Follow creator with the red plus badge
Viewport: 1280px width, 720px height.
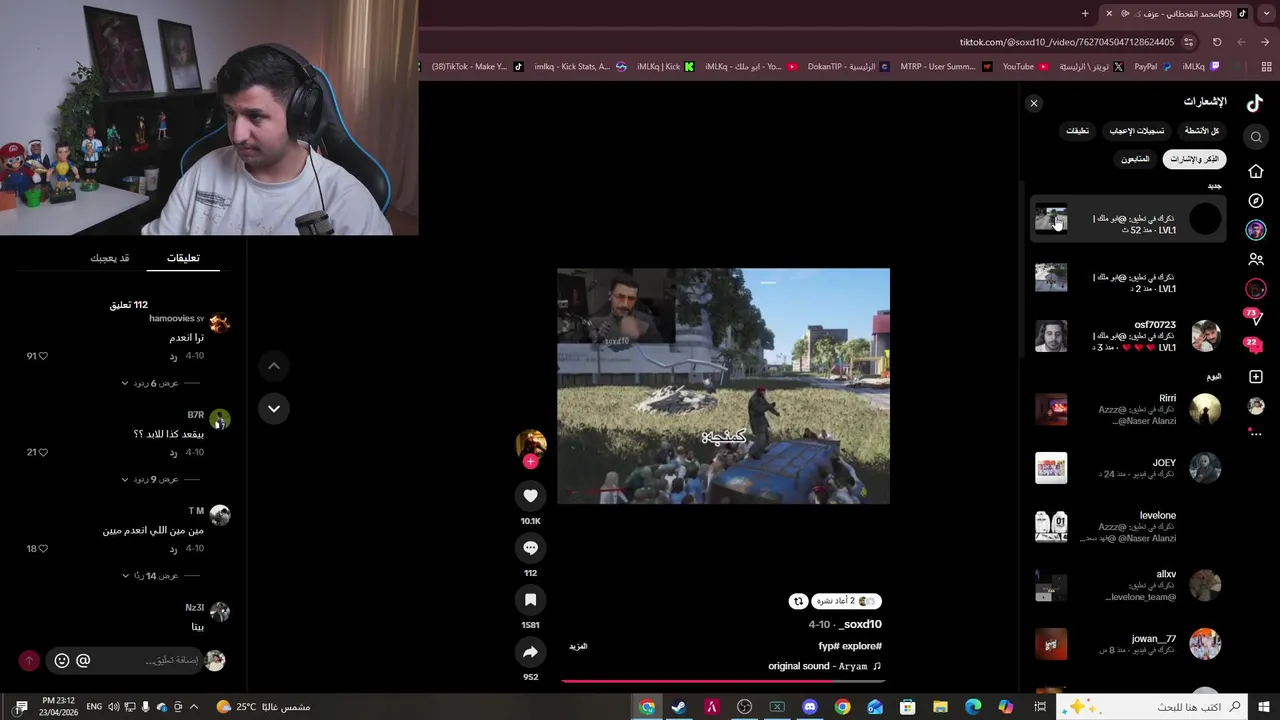[530, 461]
